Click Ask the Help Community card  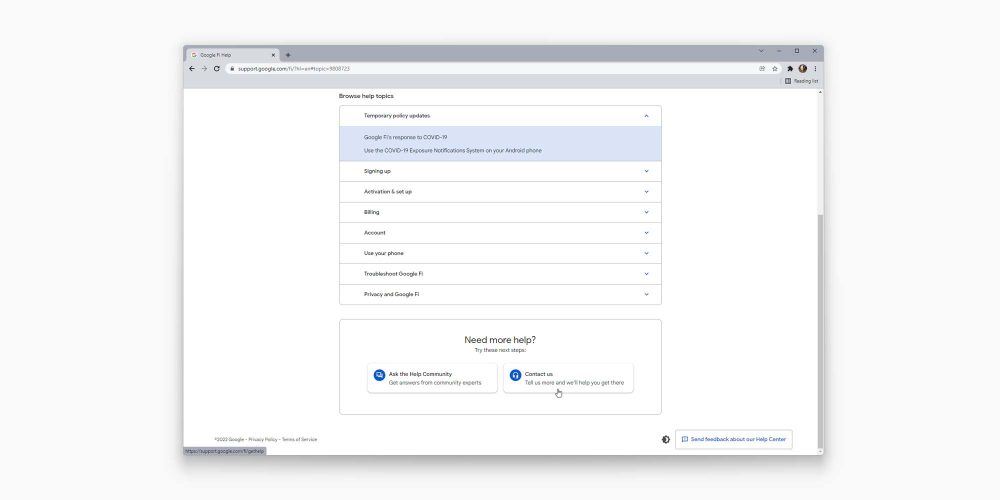[432, 378]
